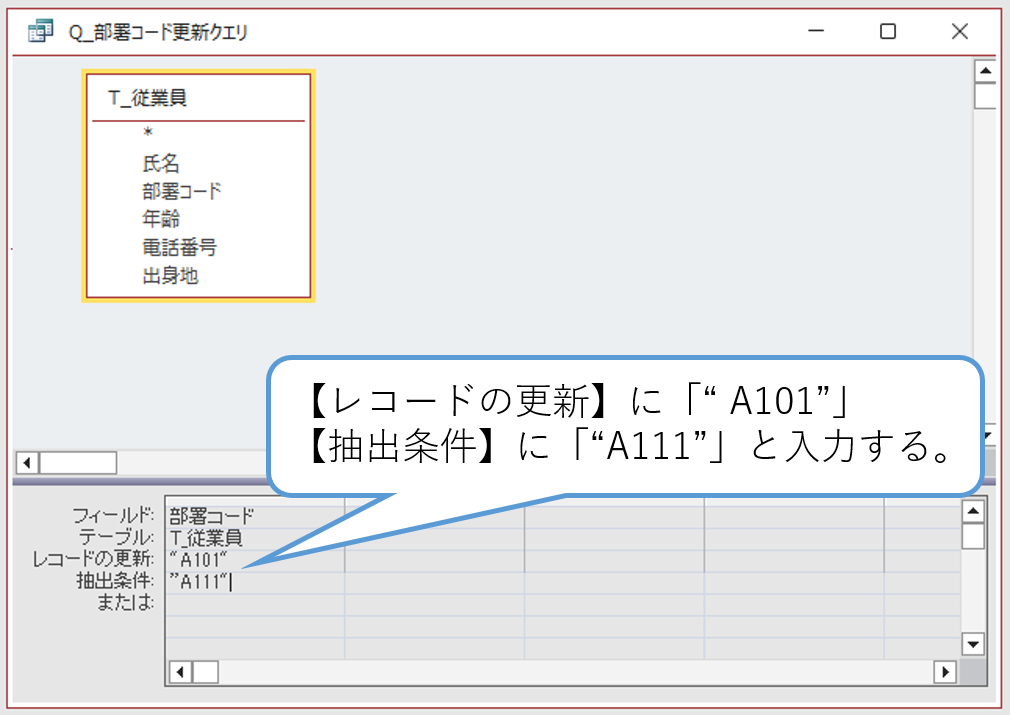Viewport: 1010px width, 715px height.
Task: Select the 電話番号 field in T_従業員
Action: pos(179,247)
